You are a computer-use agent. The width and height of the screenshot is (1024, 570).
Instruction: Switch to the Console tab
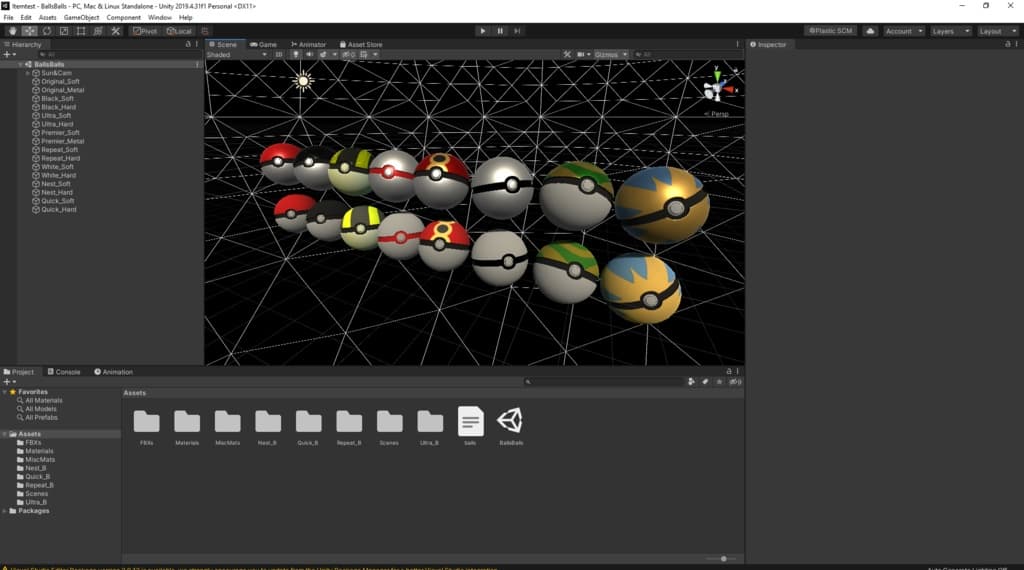(x=64, y=372)
